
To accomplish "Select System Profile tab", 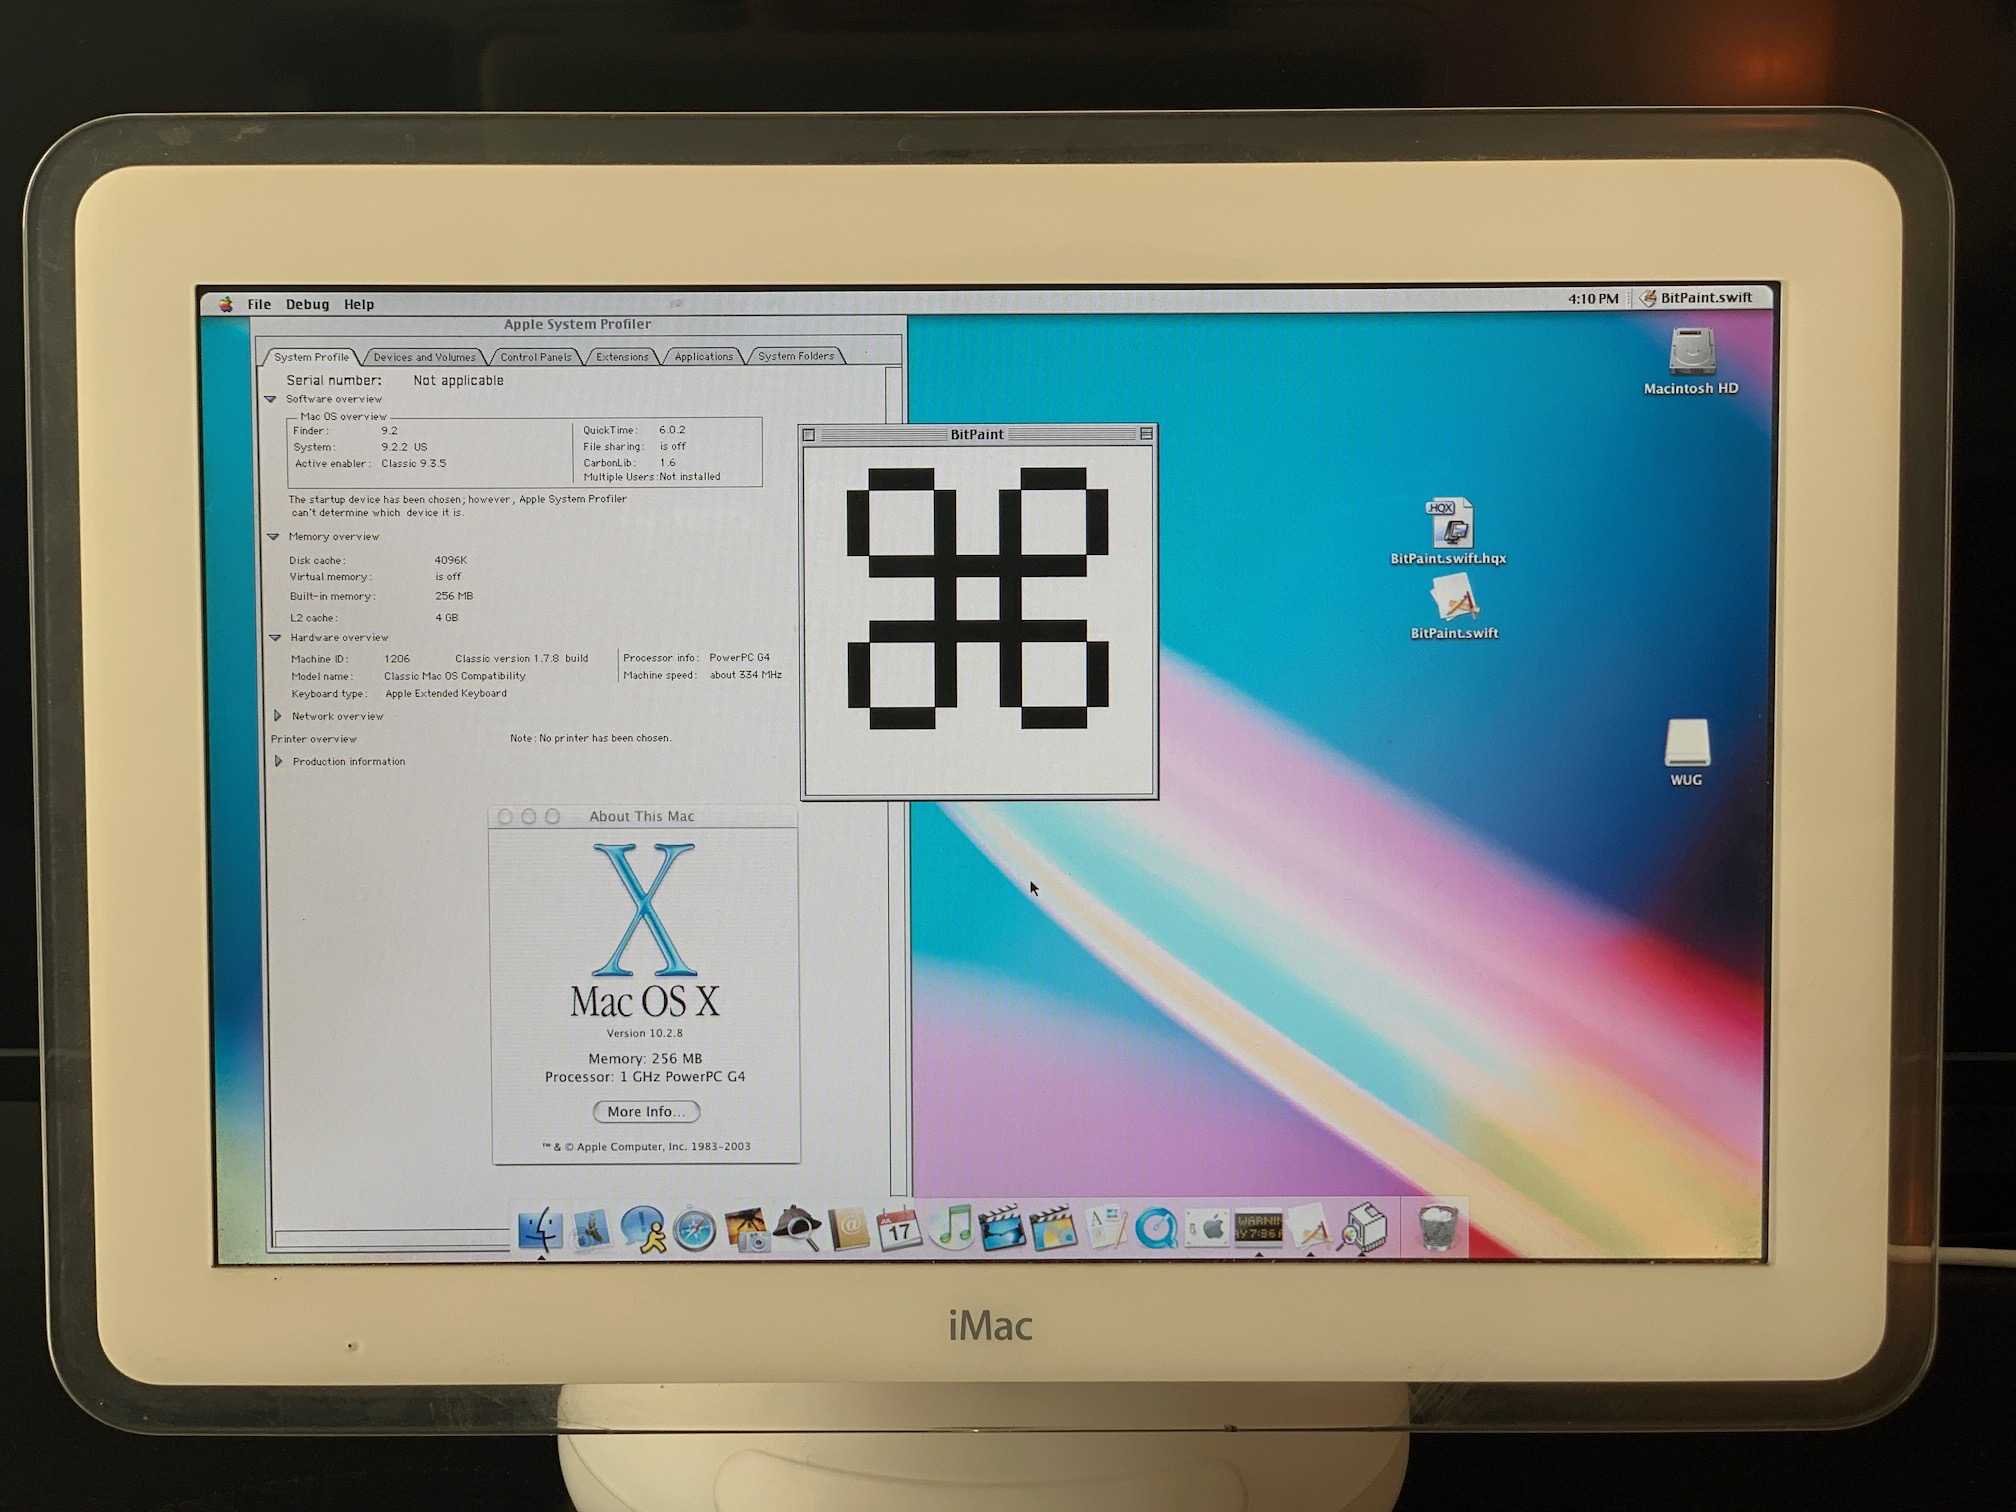I will pos(311,357).
